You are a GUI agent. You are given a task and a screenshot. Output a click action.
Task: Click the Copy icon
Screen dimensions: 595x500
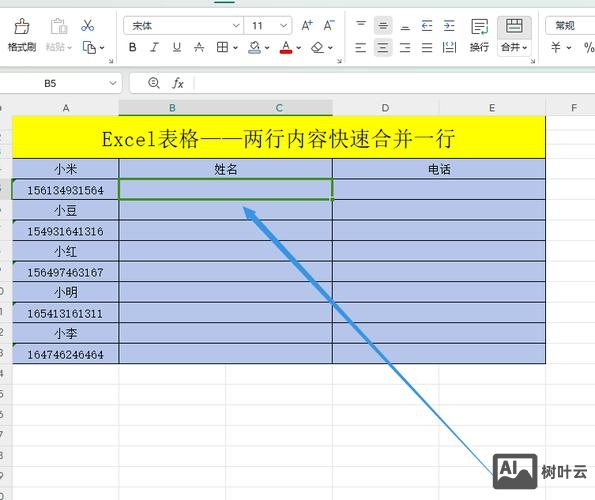tap(89, 47)
